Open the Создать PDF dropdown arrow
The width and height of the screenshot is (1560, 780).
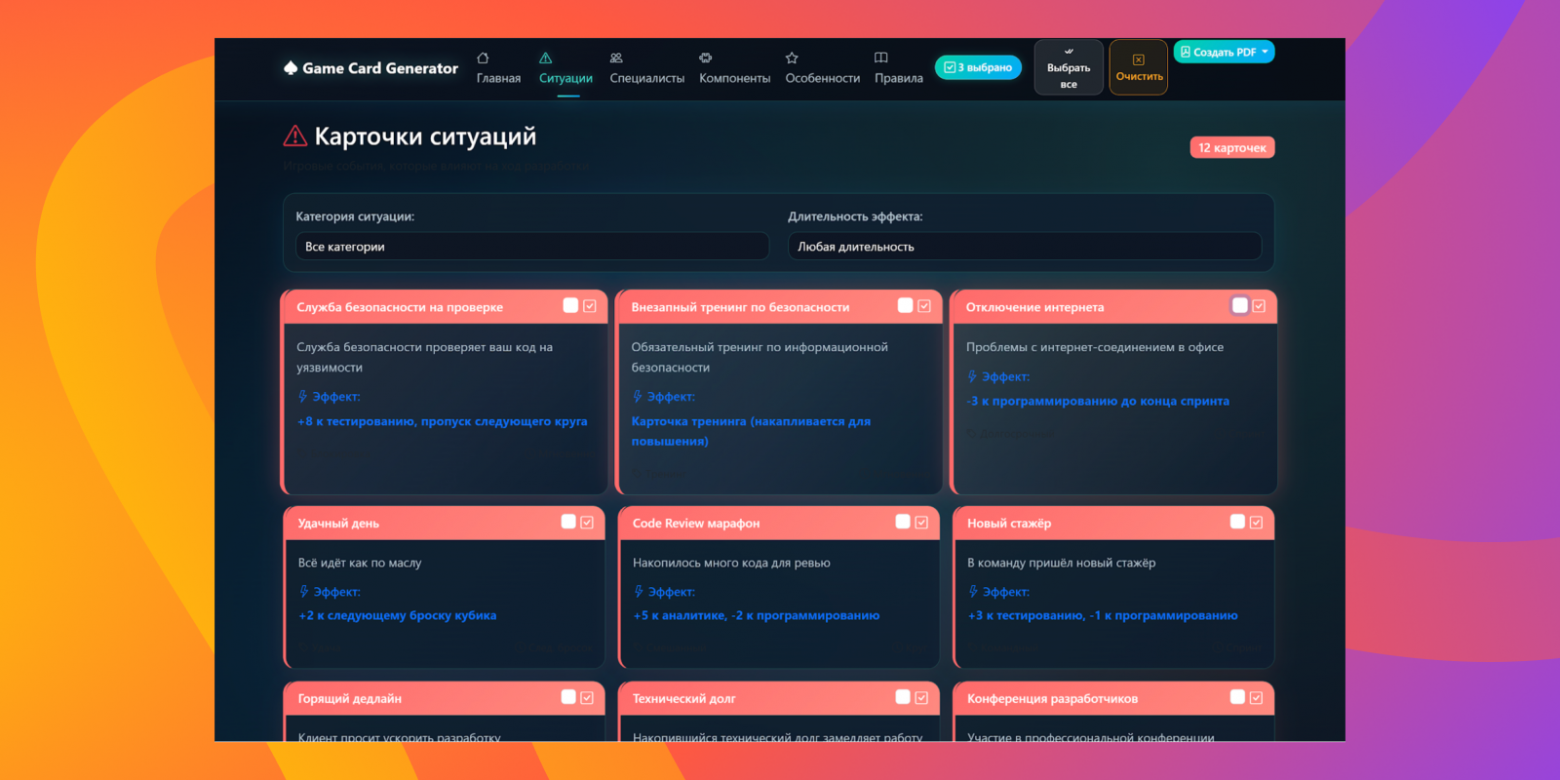pos(1265,52)
